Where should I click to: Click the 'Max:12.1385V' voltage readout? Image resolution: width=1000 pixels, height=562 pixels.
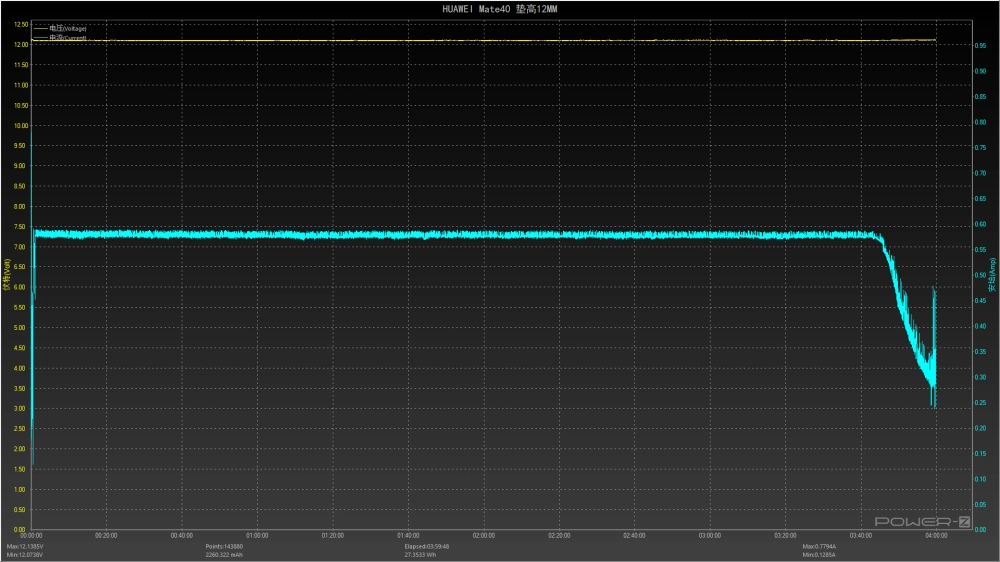coord(25,547)
